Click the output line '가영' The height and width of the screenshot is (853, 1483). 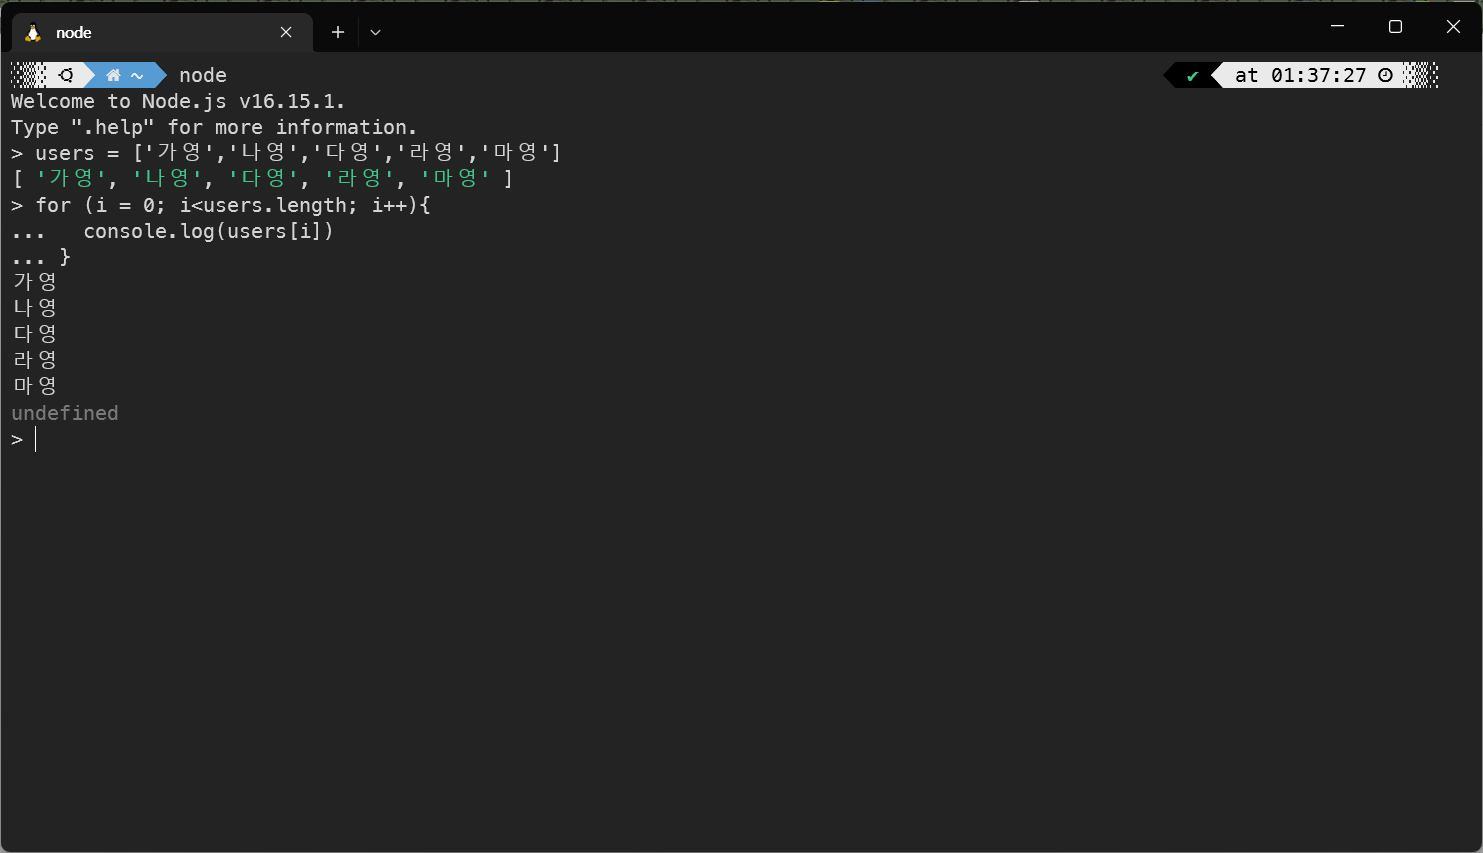click(x=35, y=283)
